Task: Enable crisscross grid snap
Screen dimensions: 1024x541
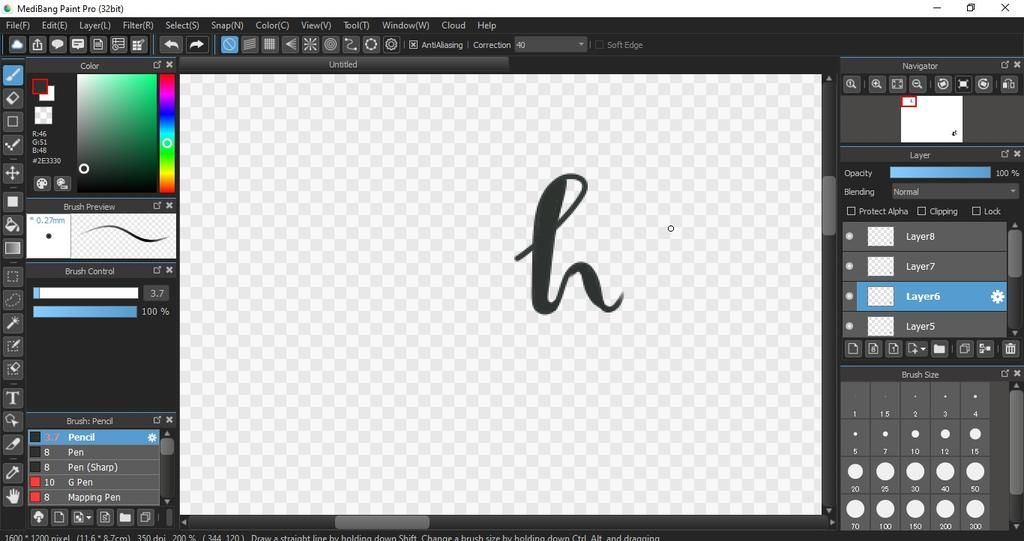Action: (270, 44)
